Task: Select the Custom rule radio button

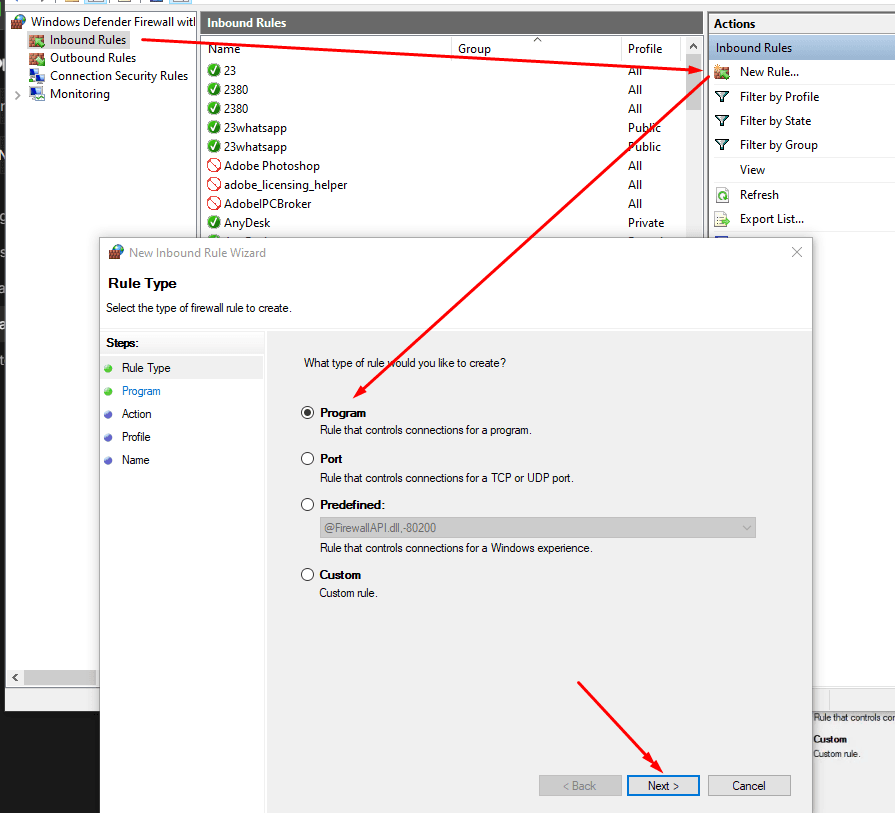Action: [308, 575]
